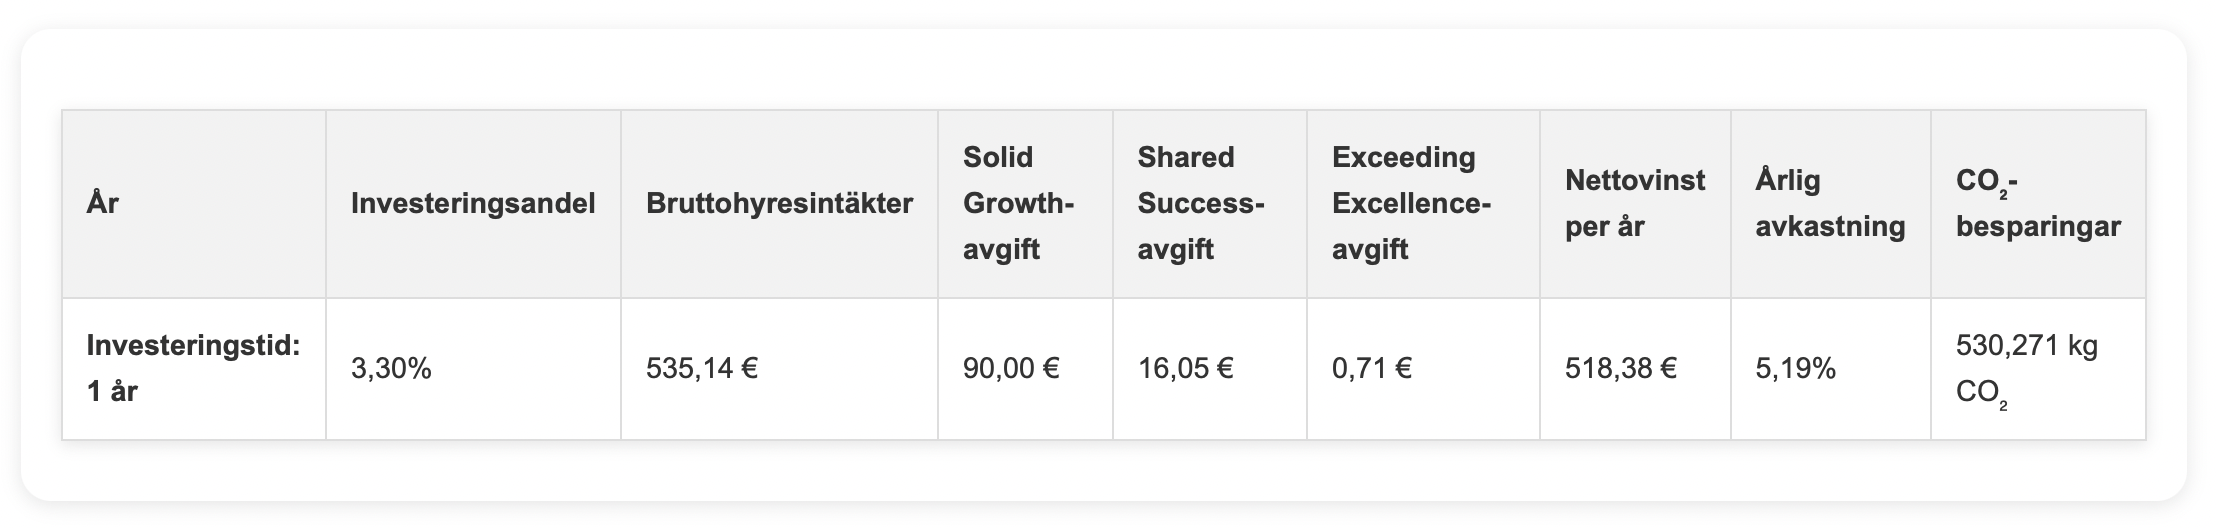Select the Exceeding Excellence-avgift header
This screenshot has width=2216, height=528.
1411,204
